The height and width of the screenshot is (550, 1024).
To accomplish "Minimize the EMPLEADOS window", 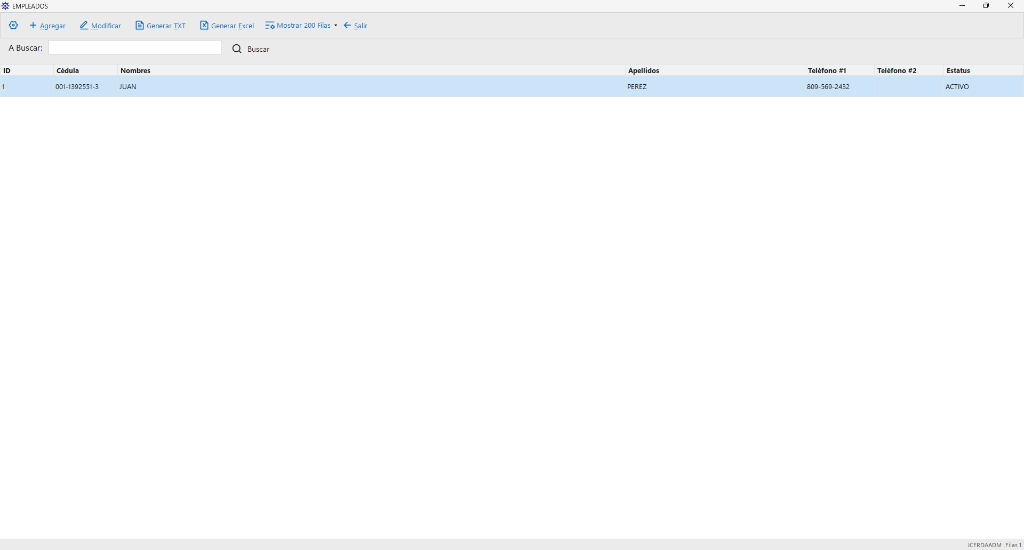I will point(962,6).
